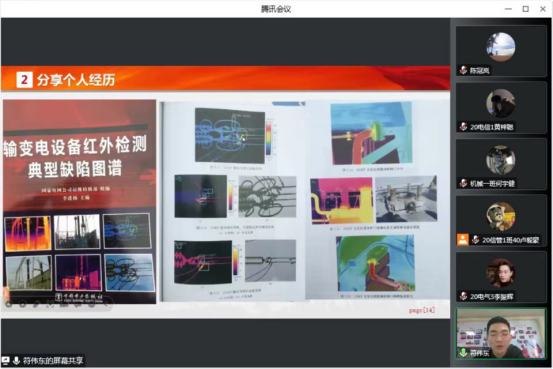The image size is (553, 369).
Task: Click the open book pages photo on the slide
Action: 305,201
